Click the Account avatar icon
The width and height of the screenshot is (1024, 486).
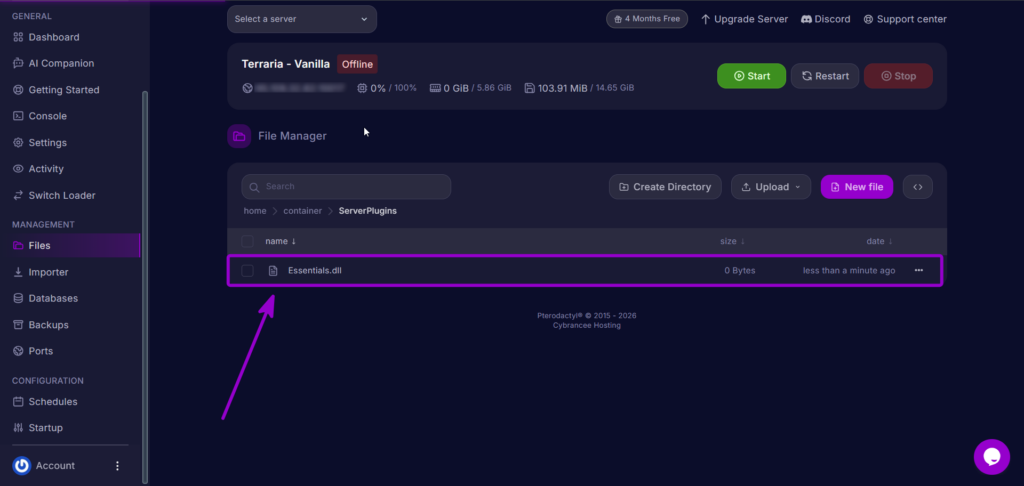(22, 466)
